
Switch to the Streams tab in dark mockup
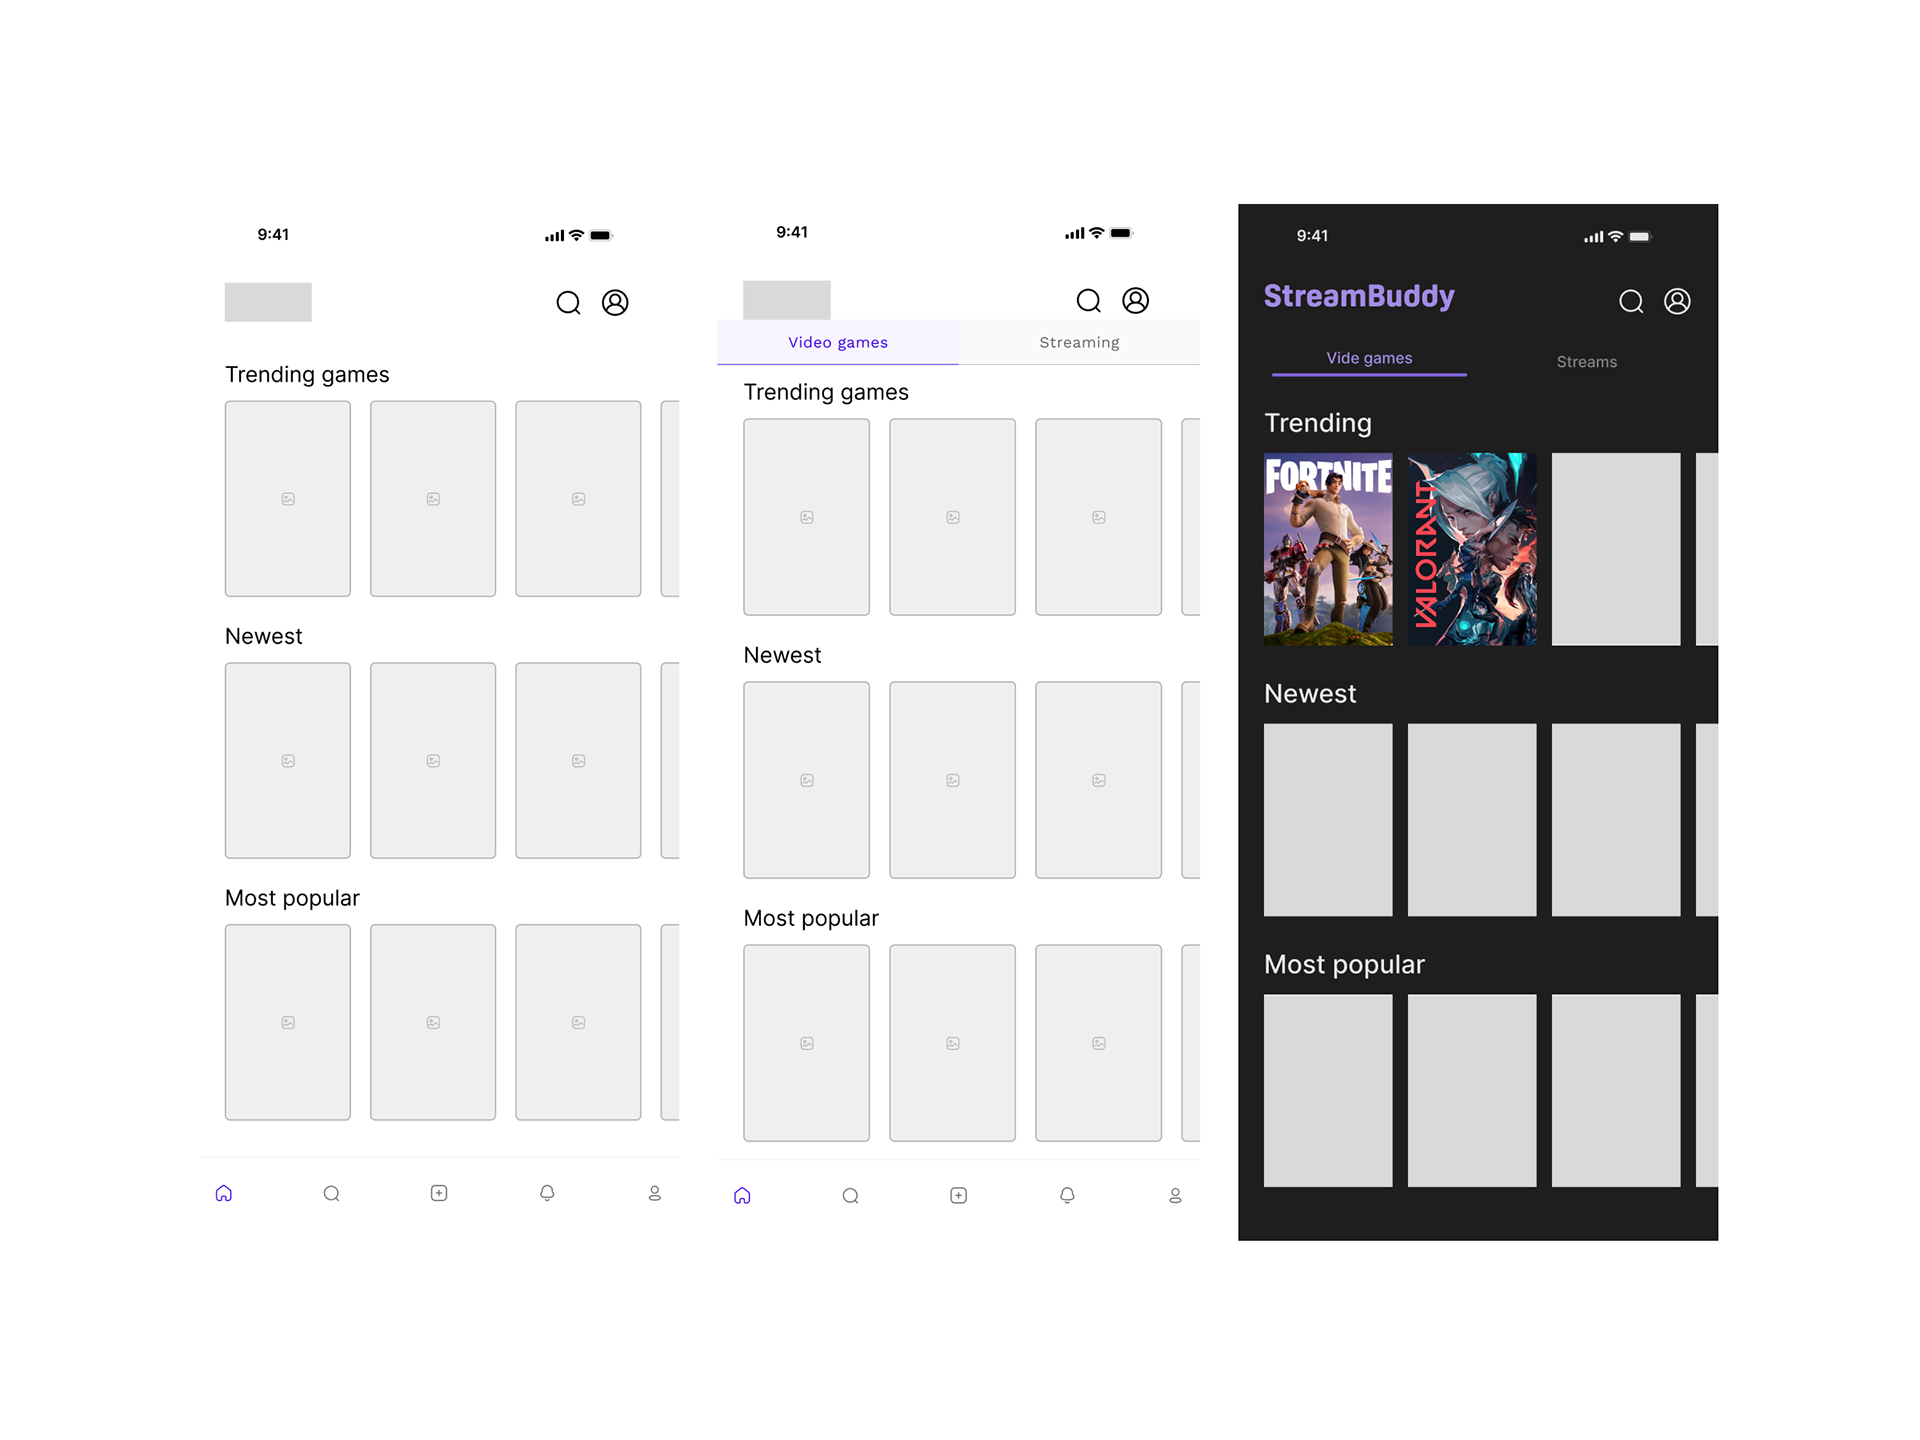point(1586,362)
